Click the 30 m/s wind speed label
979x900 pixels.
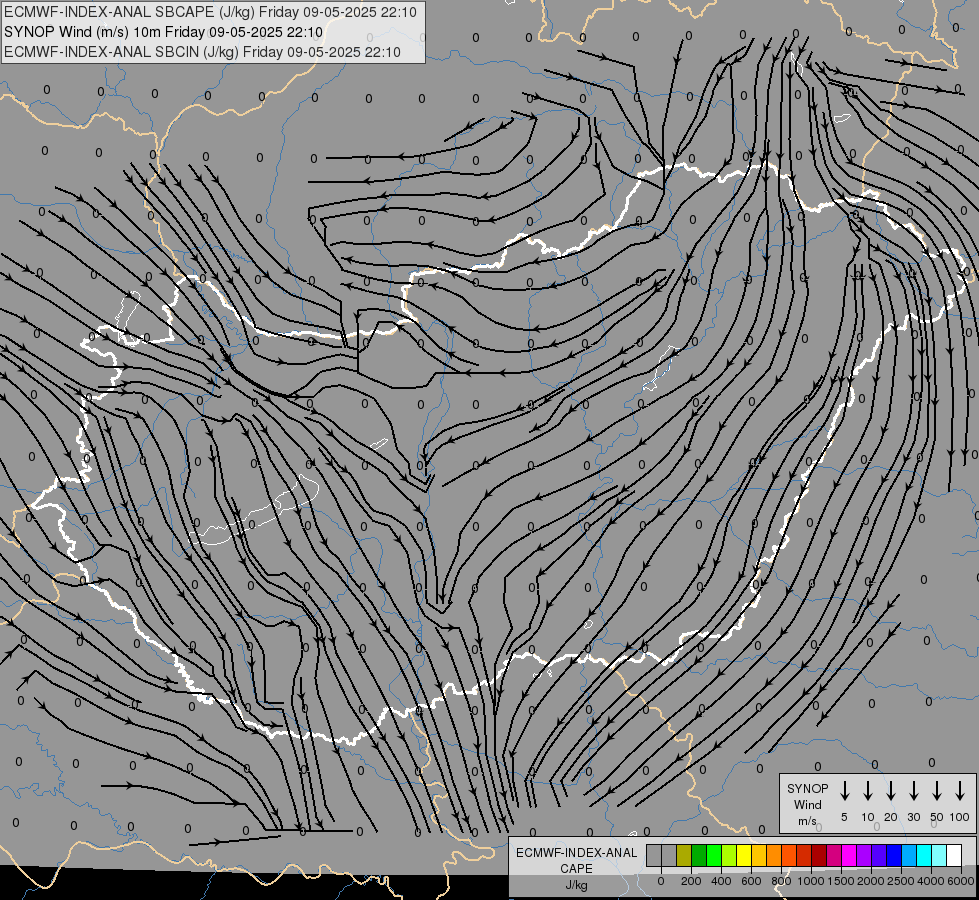click(913, 817)
